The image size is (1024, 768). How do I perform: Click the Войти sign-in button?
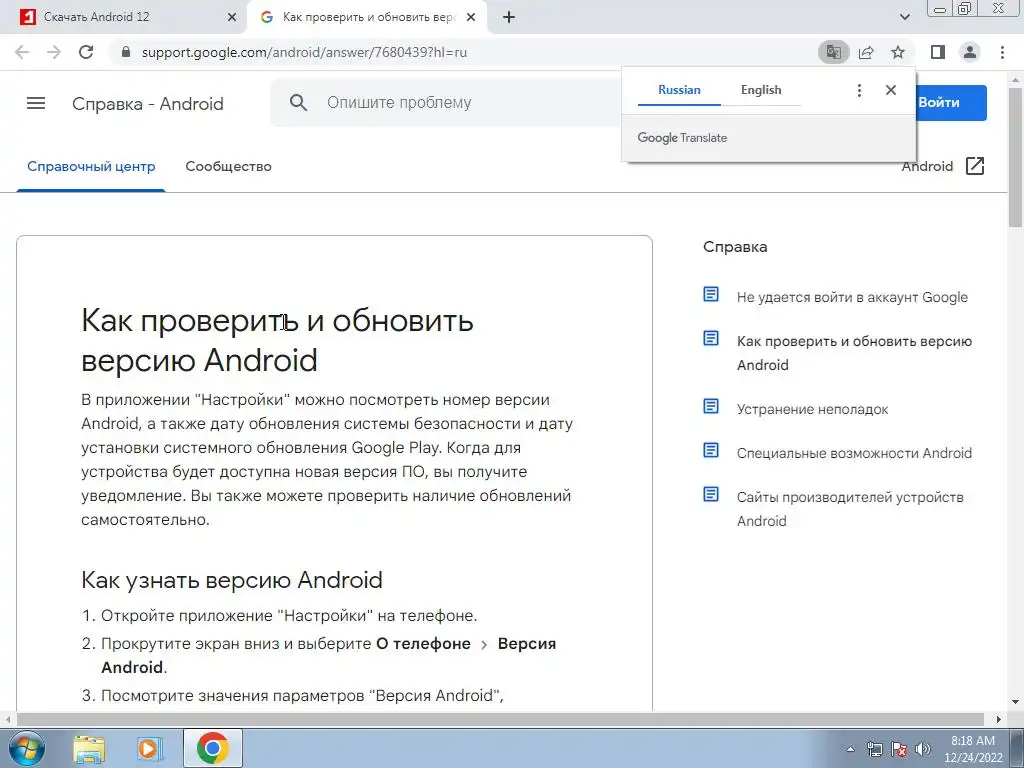click(950, 103)
